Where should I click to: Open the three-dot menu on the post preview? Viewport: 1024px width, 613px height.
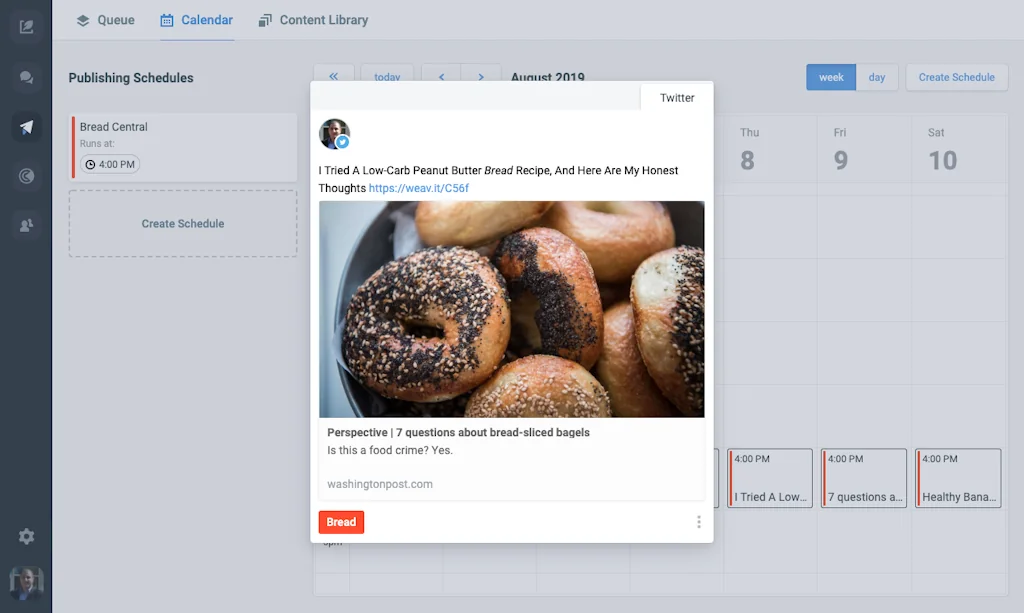699,521
